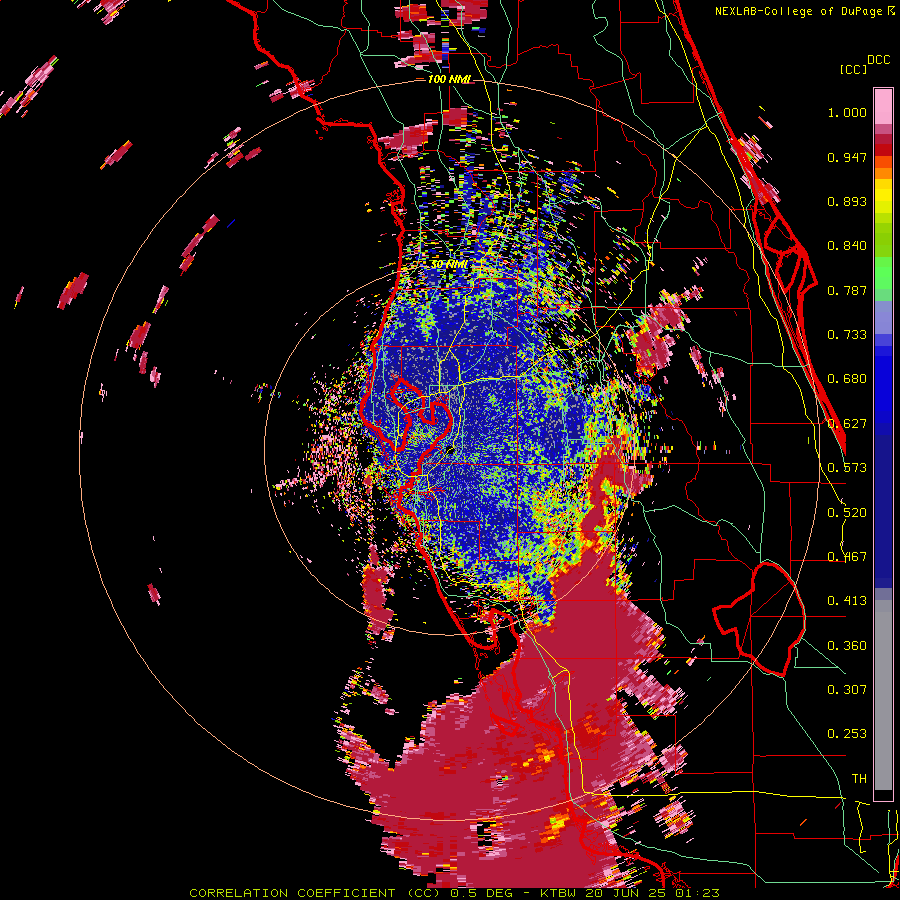The height and width of the screenshot is (900, 900).
Task: Select the 0.733 scale value
Action: [x=847, y=335]
